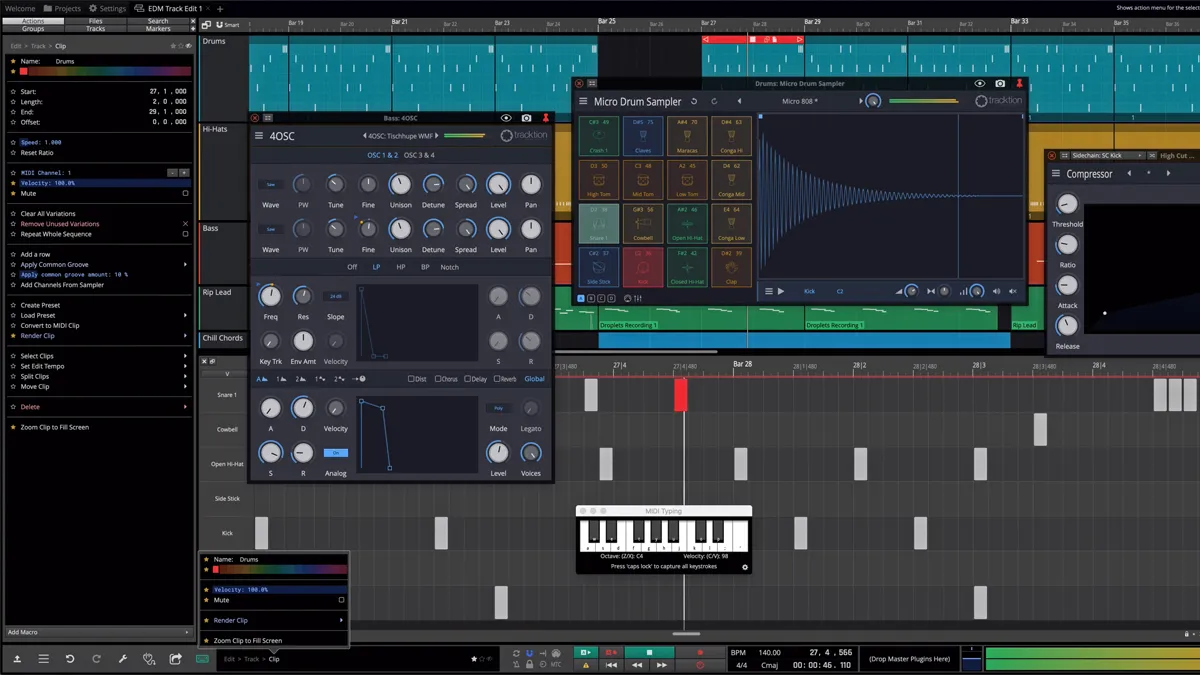
Task: Go to the Welcome tab
Action: pos(20,8)
